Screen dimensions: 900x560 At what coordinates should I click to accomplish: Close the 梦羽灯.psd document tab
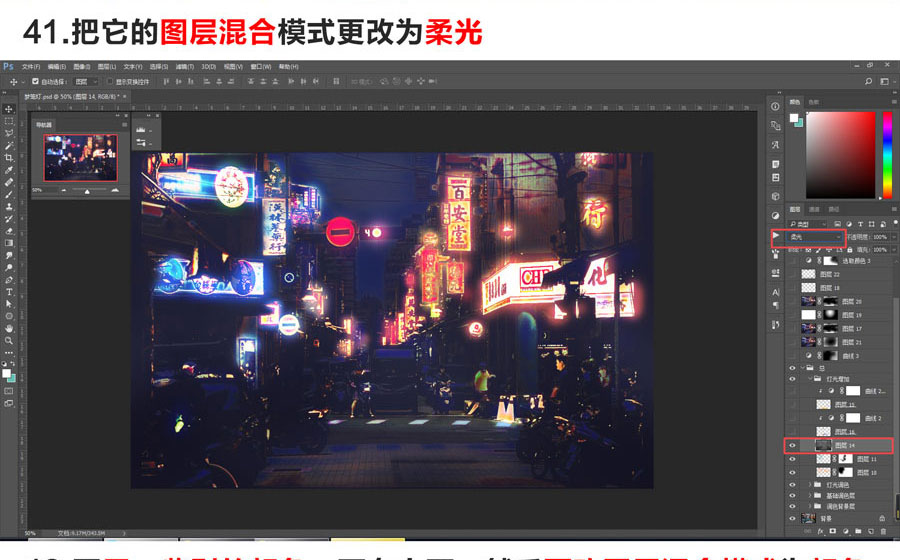(125, 96)
